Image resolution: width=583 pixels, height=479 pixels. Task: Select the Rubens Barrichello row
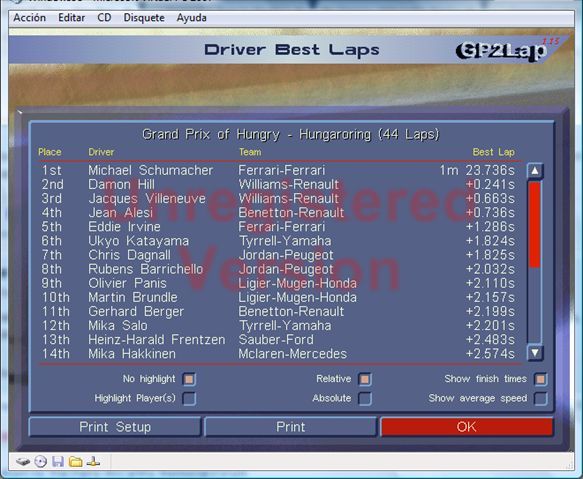pyautogui.click(x=278, y=269)
